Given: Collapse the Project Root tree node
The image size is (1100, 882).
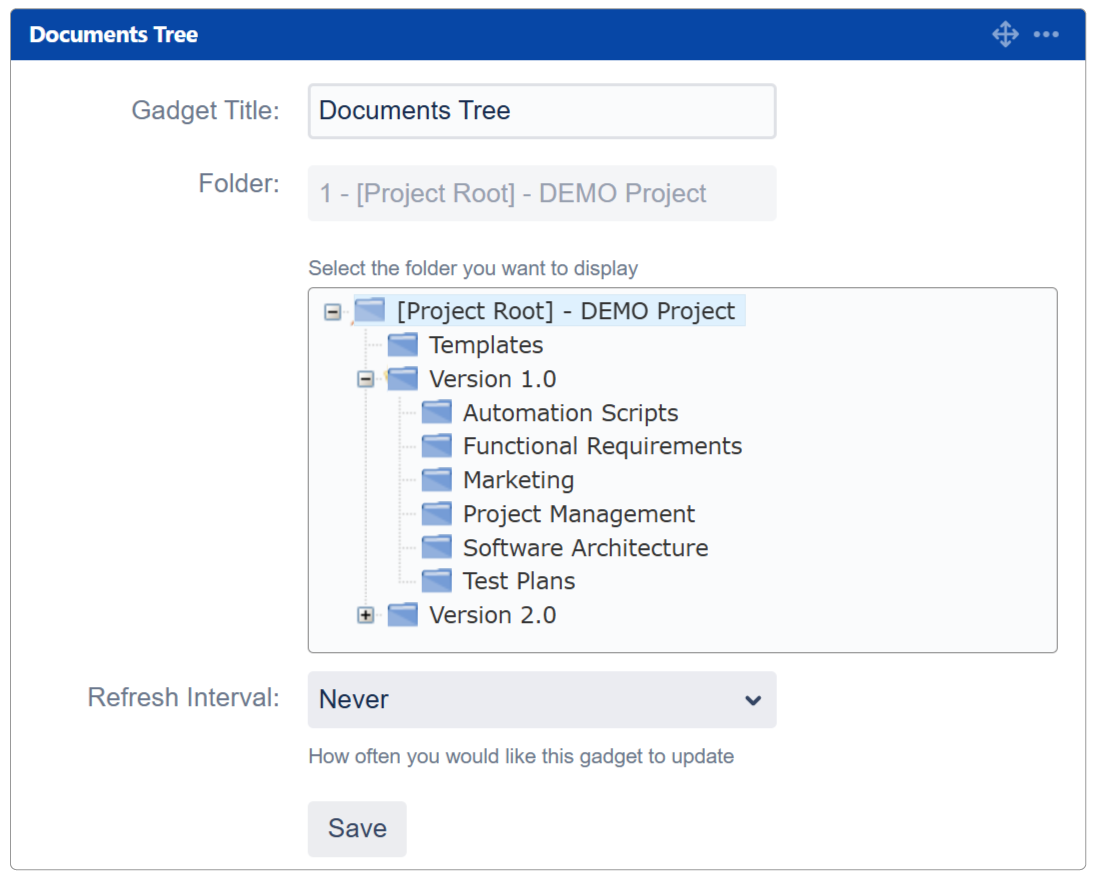Looking at the screenshot, I should tap(331, 311).
